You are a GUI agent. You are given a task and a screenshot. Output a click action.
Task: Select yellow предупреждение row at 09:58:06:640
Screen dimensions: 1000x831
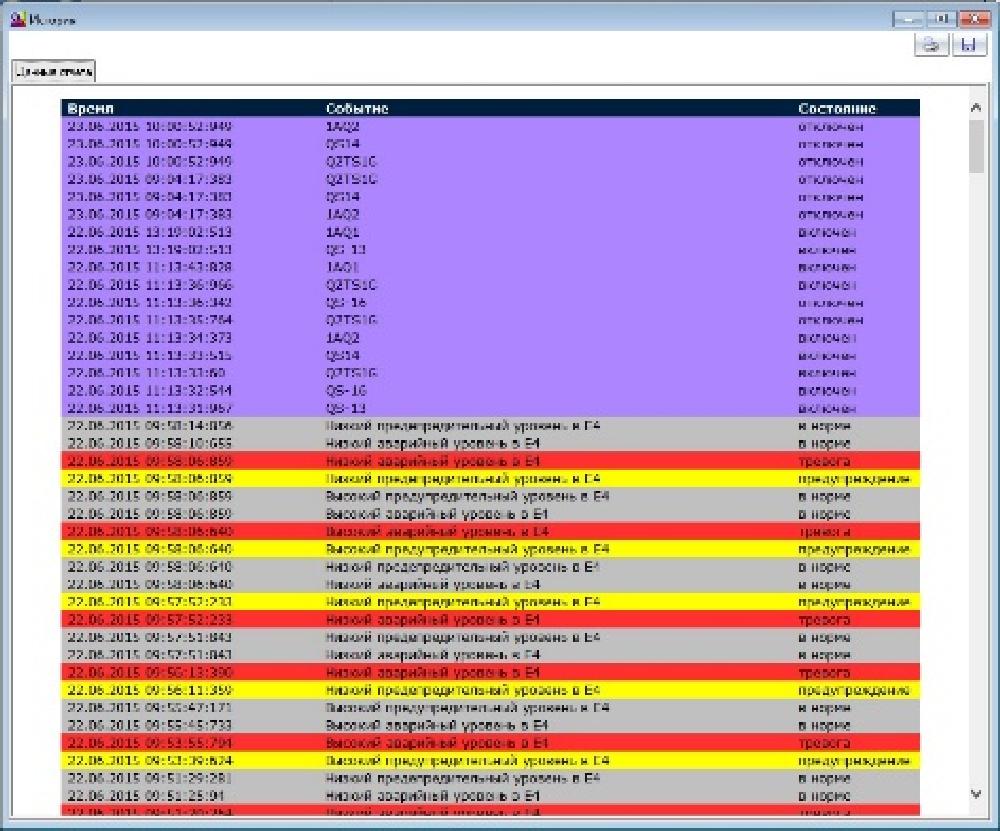[490, 550]
